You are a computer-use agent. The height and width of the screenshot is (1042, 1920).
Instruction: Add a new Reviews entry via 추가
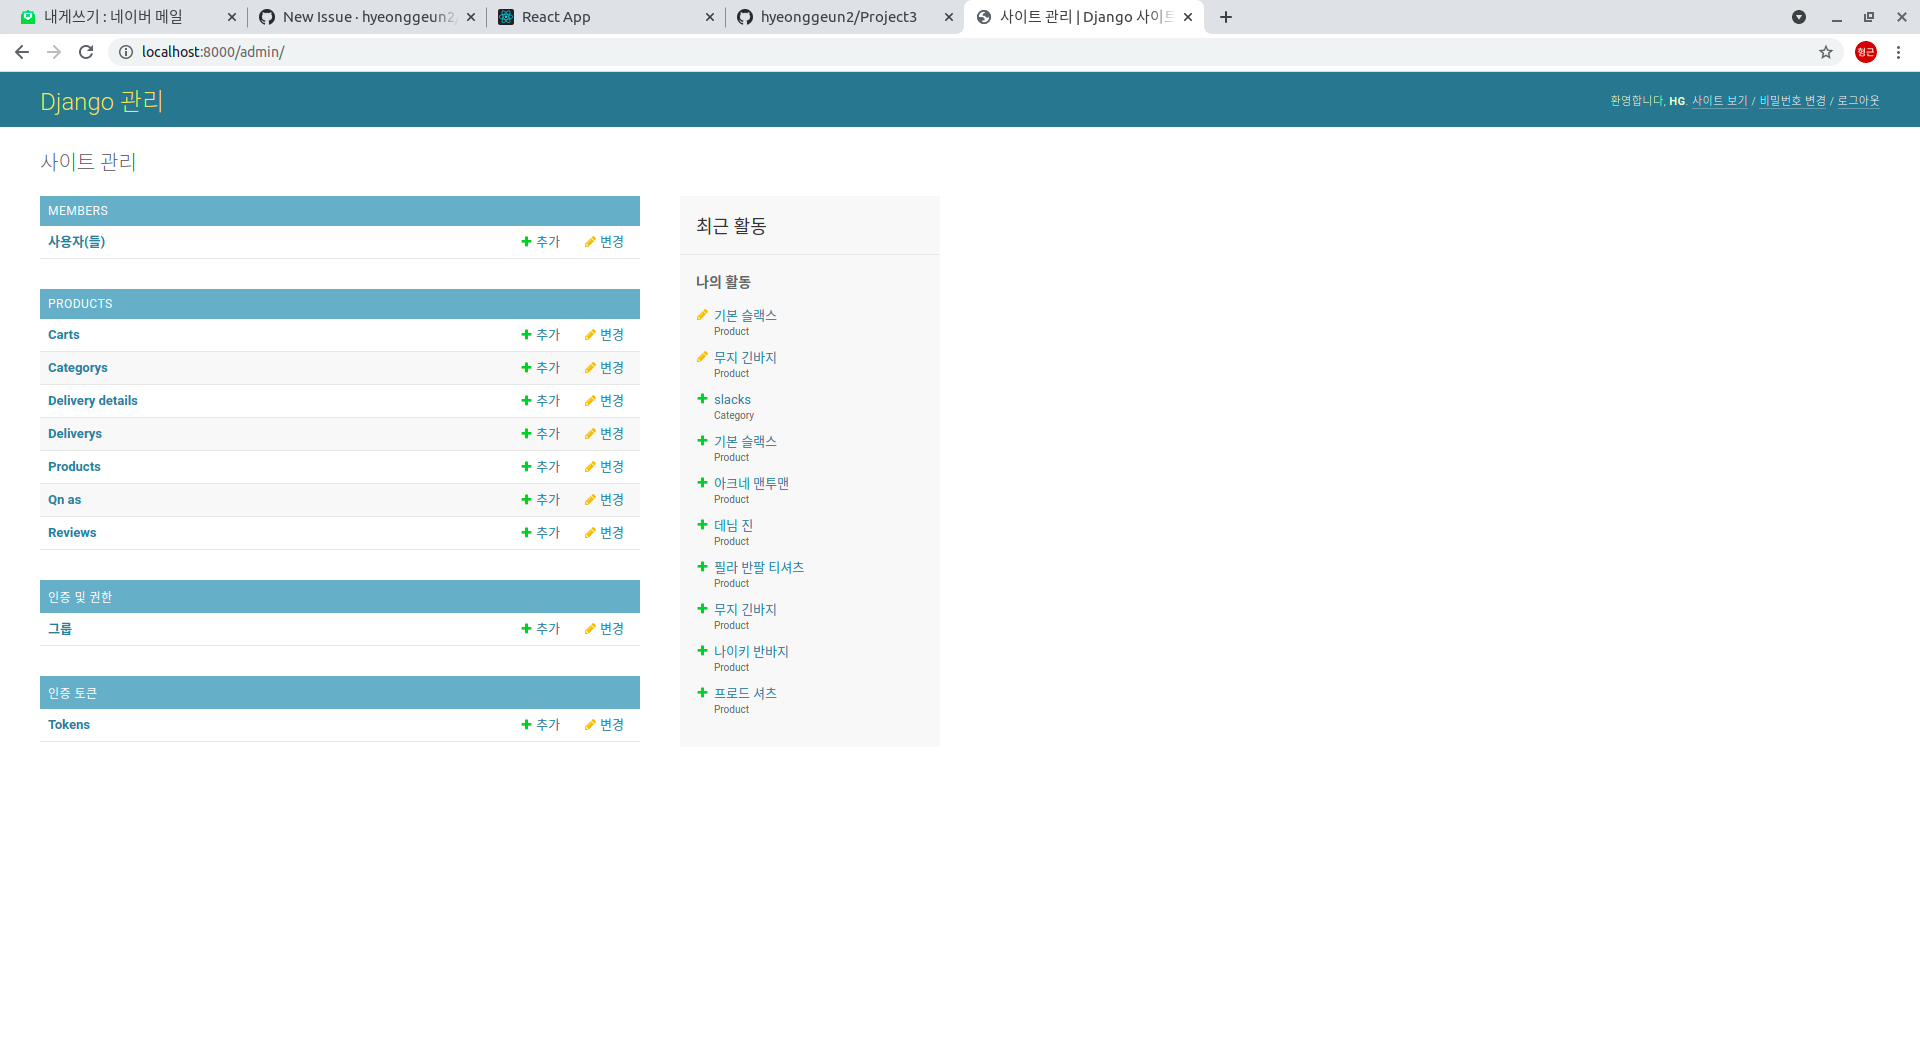click(541, 533)
